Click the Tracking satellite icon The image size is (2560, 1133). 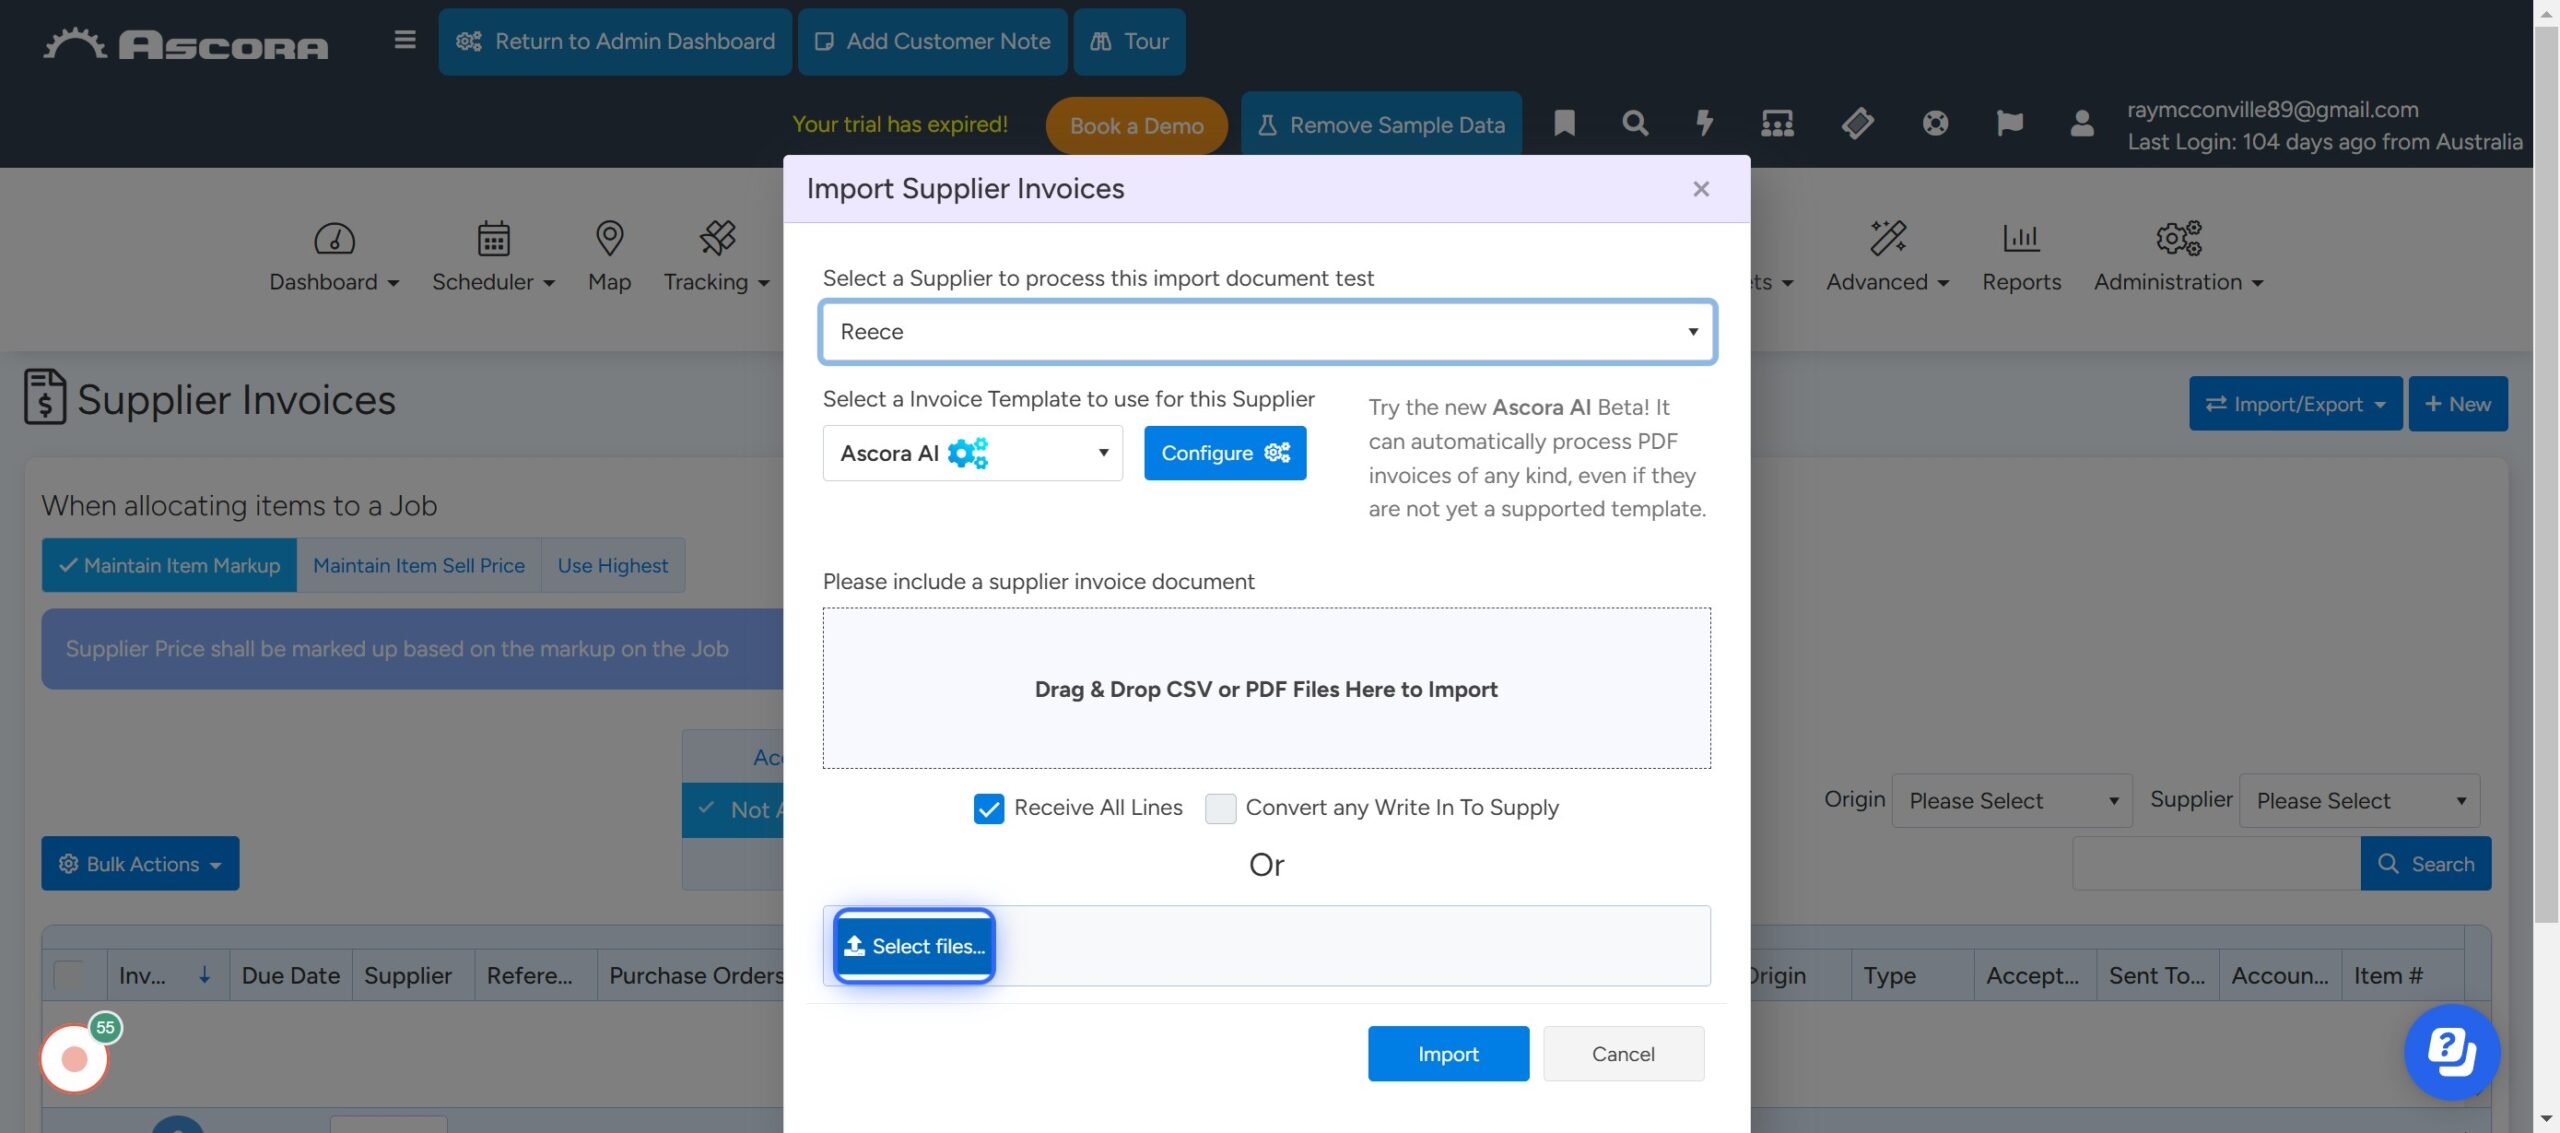[717, 238]
